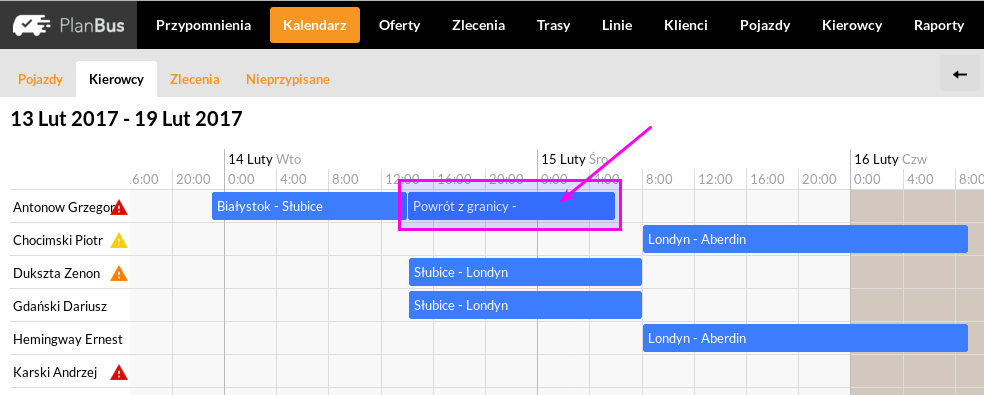
Task: Select the Białystok - Słubice trip block
Action: tap(310, 206)
